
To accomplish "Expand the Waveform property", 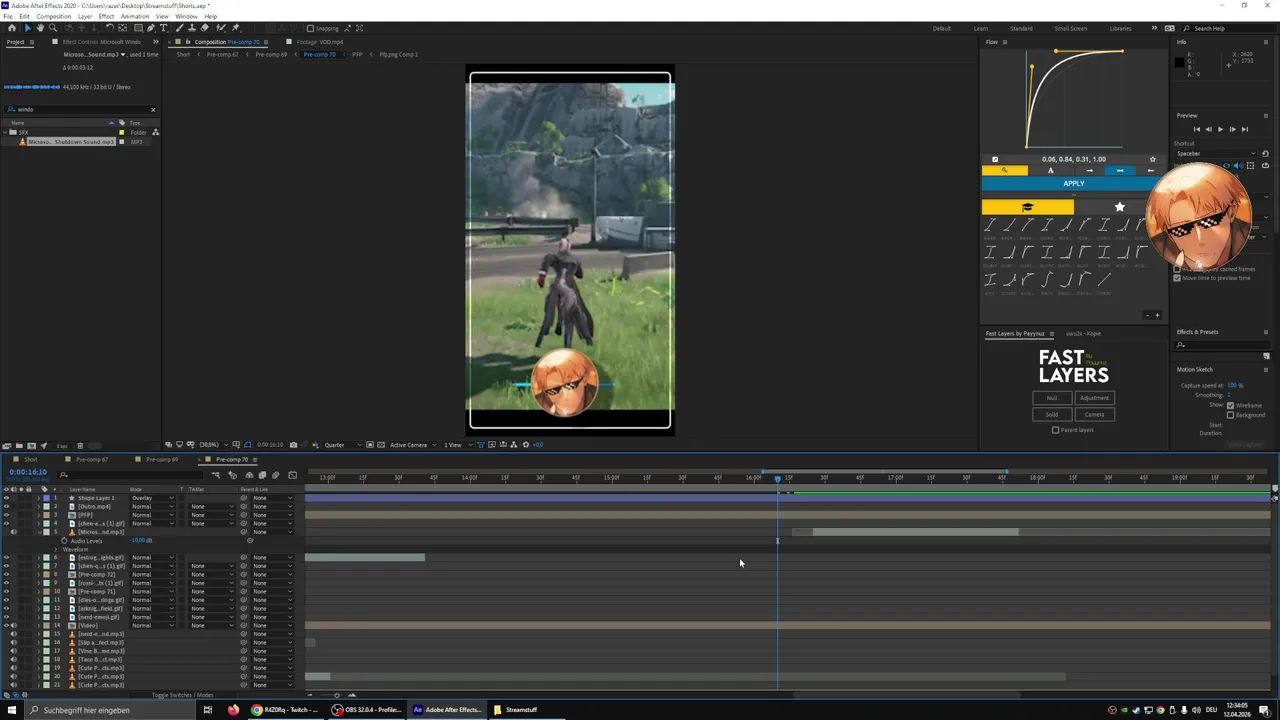I will pos(56,549).
